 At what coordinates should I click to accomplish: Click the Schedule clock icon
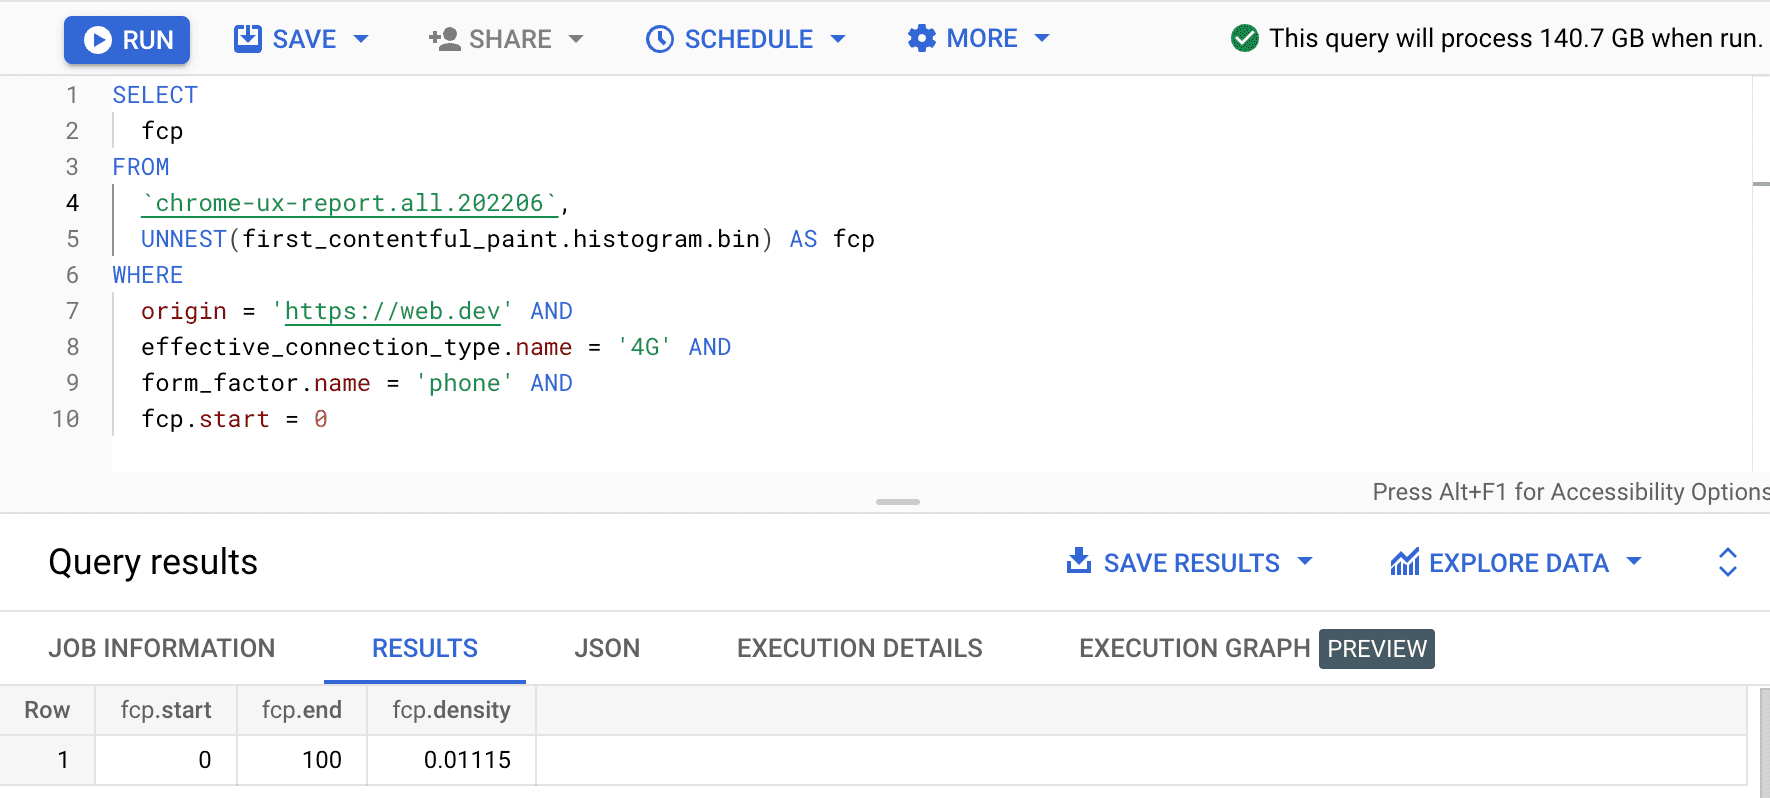click(659, 39)
